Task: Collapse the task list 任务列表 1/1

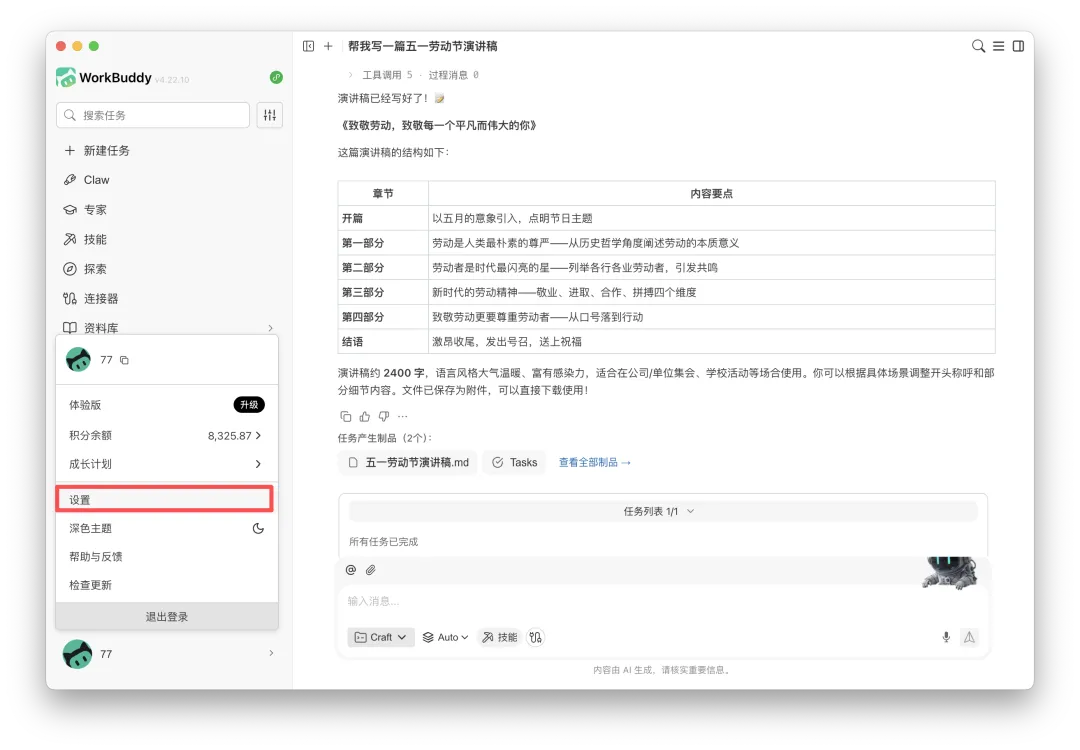Action: point(663,511)
